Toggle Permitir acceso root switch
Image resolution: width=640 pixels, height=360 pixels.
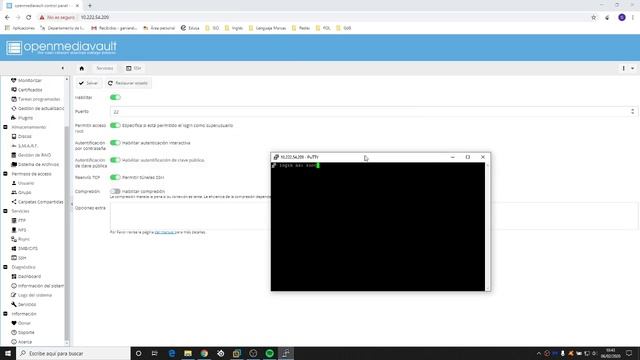(115, 125)
